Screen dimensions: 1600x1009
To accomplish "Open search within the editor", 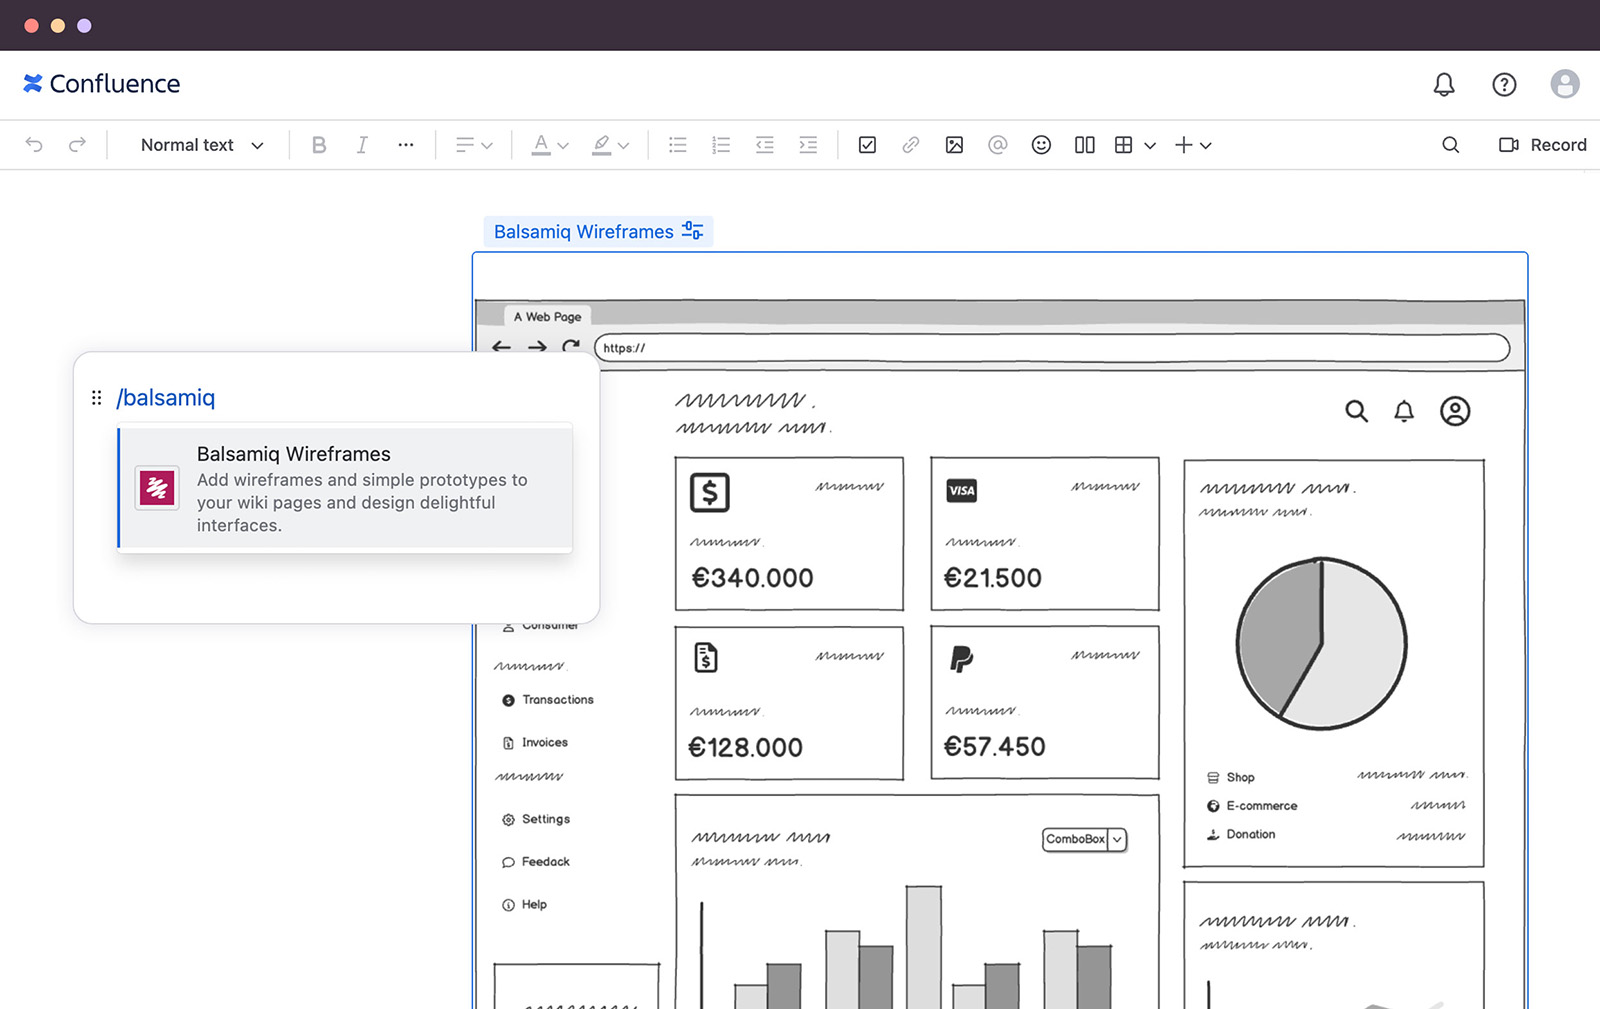I will [1450, 145].
